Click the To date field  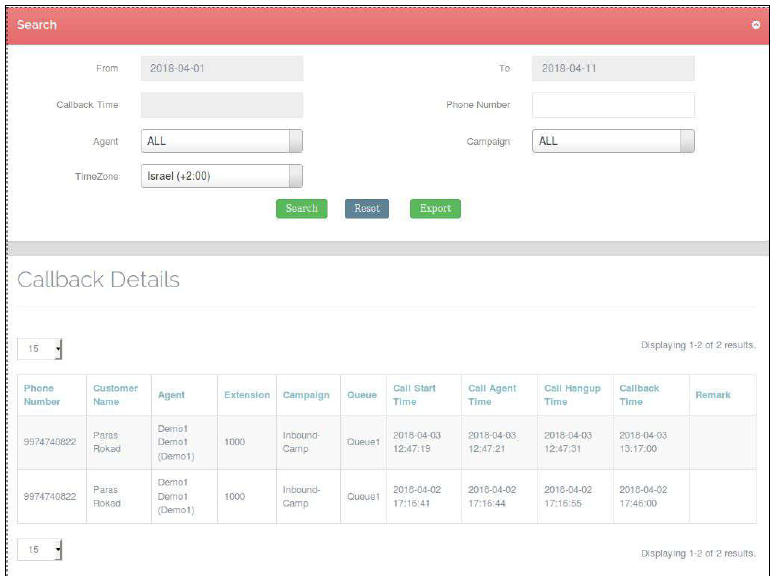612,69
